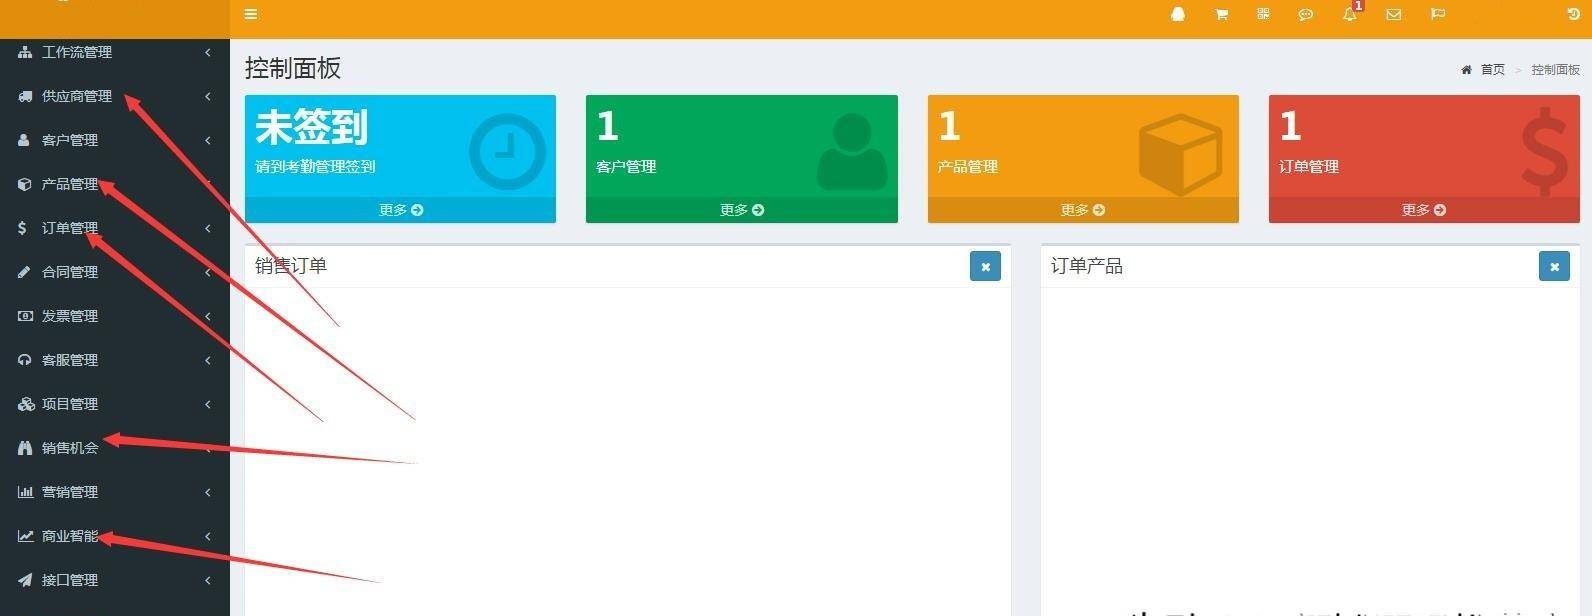Click the flag icon in top bar
1592x616 pixels.
(x=1437, y=14)
